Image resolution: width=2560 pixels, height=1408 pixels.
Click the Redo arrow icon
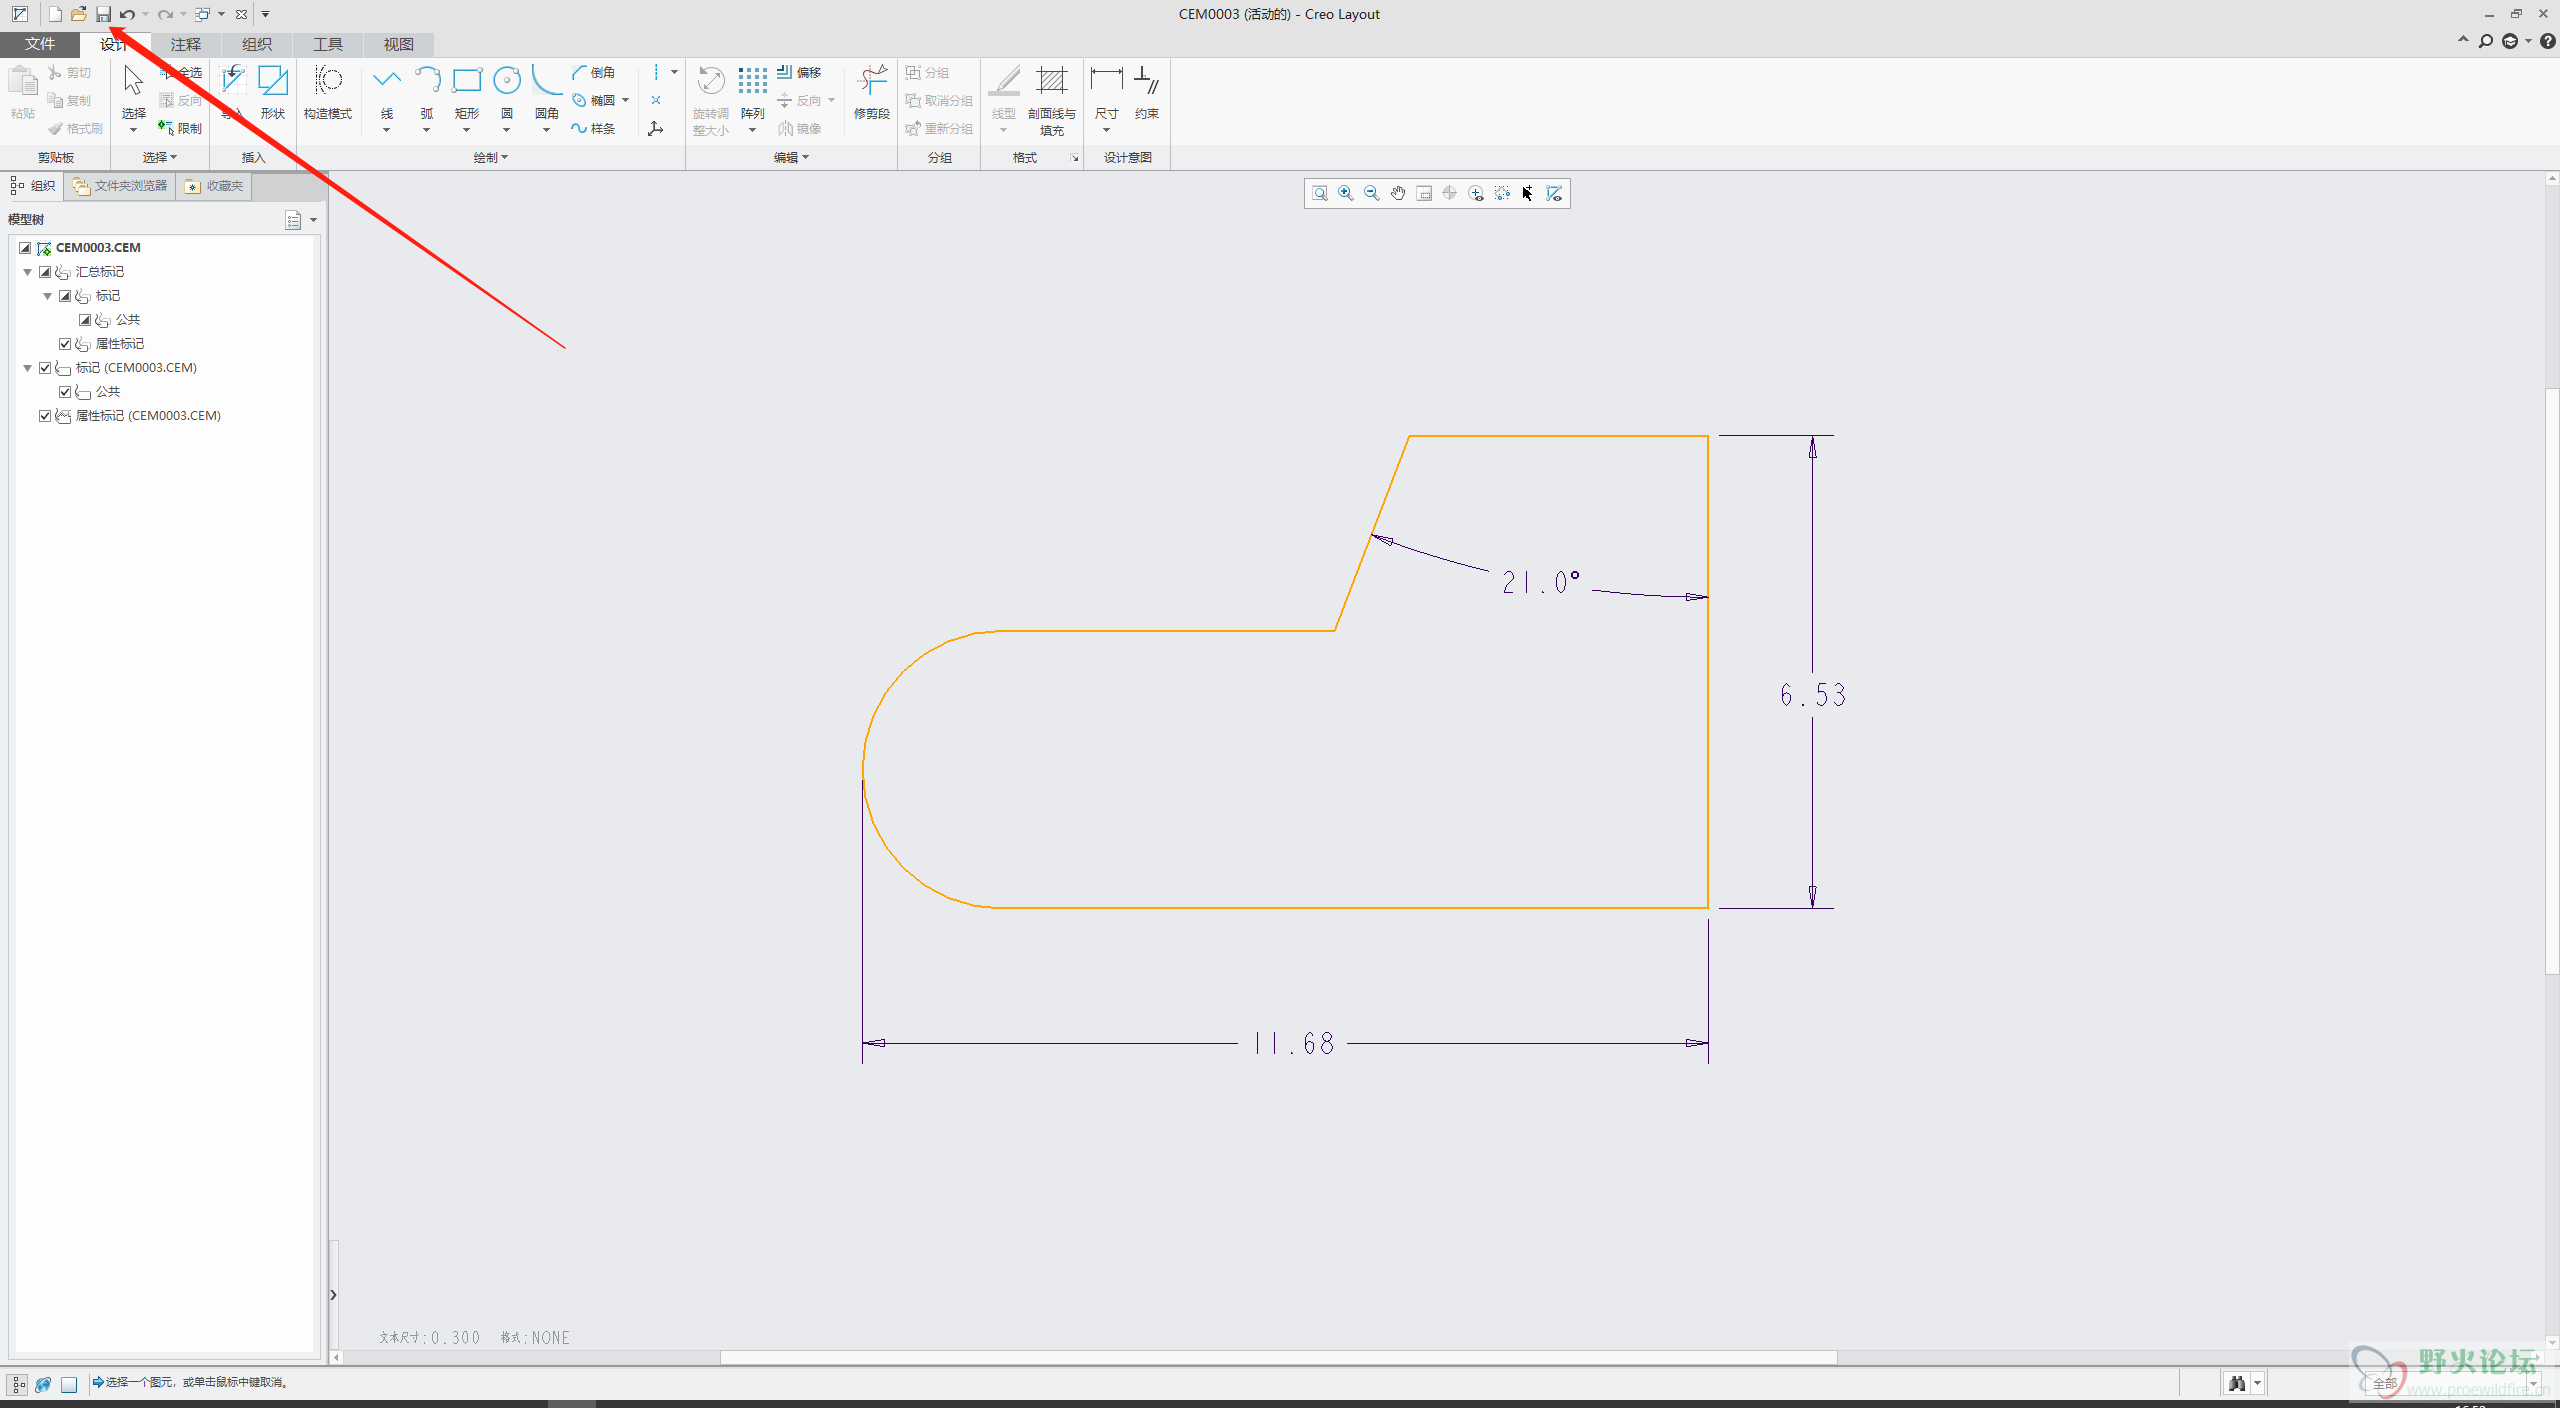[x=165, y=14]
